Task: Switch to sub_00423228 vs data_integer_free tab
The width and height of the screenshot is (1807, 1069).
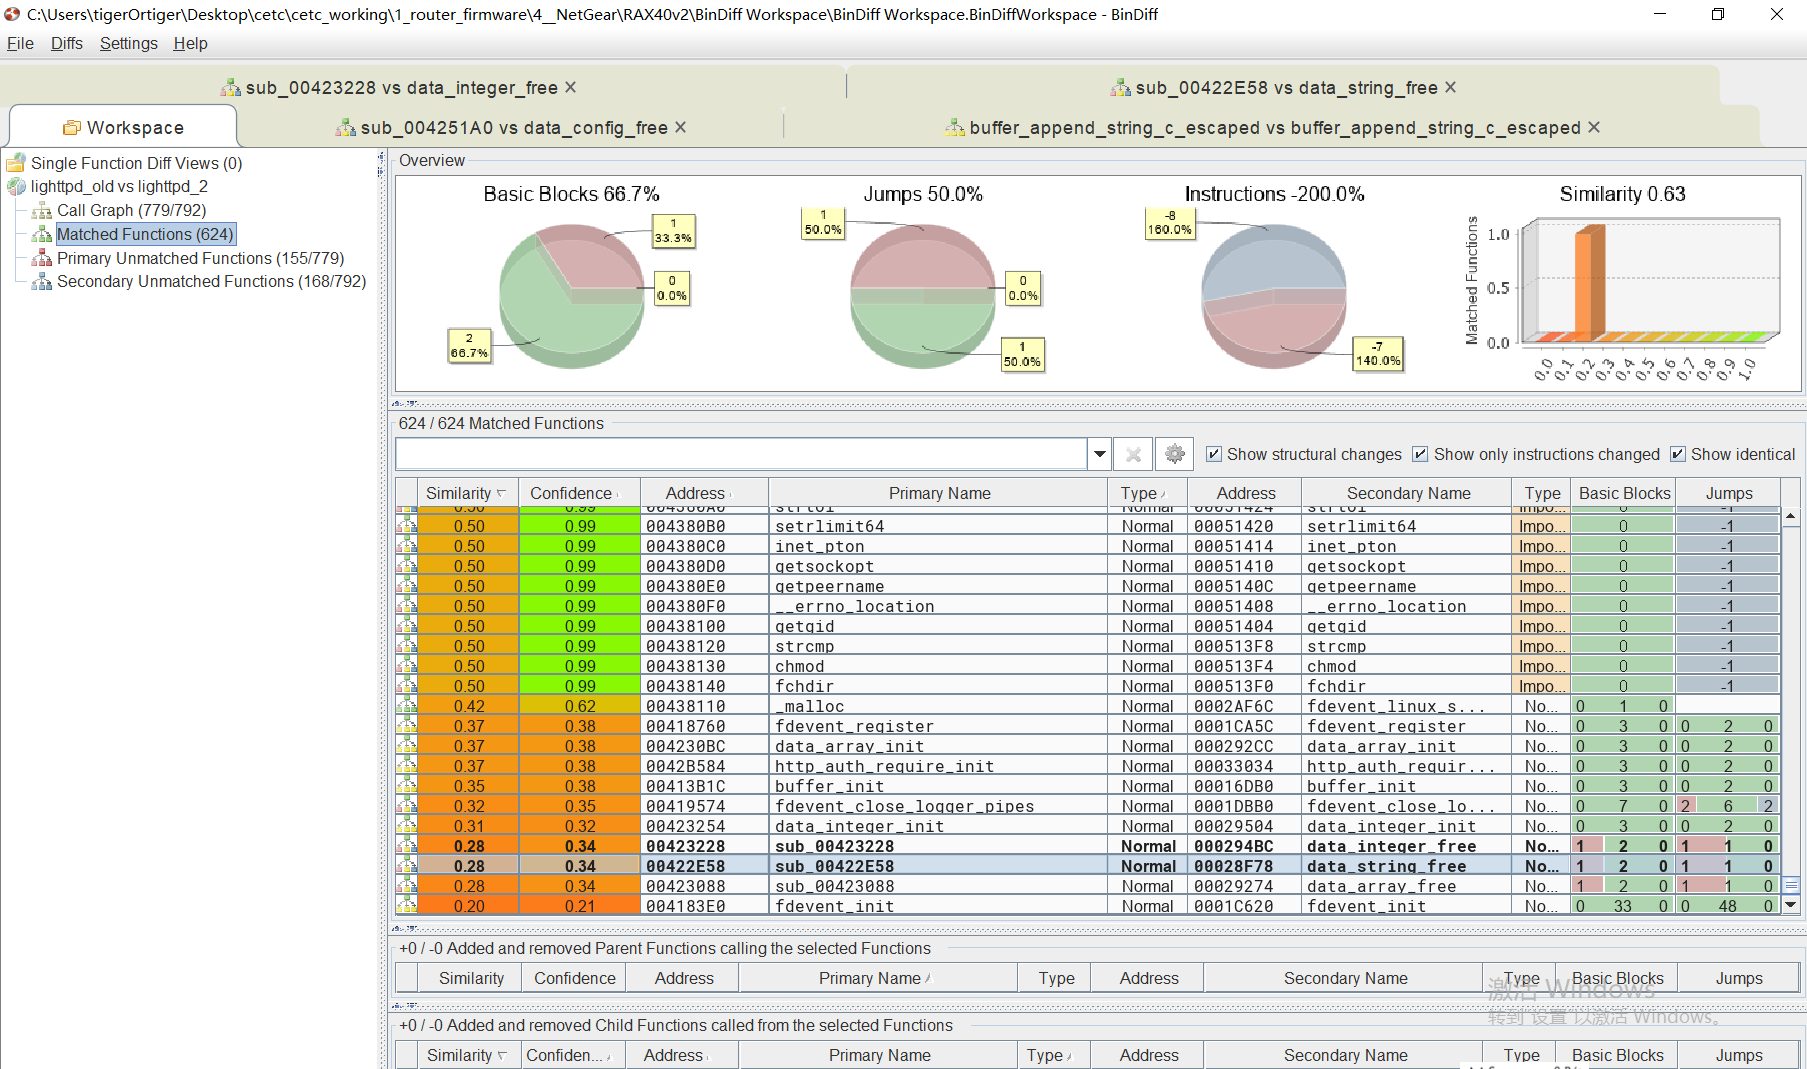Action: [x=401, y=88]
